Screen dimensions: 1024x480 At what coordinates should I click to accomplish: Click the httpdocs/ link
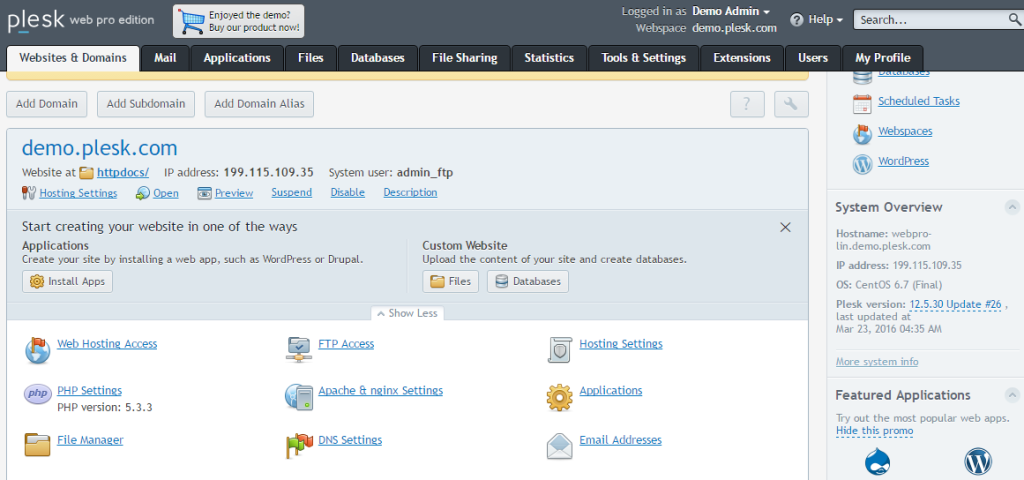click(x=123, y=173)
